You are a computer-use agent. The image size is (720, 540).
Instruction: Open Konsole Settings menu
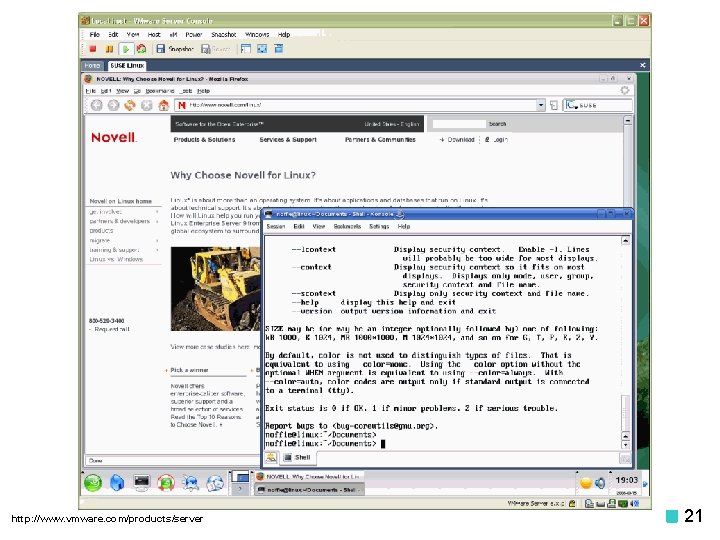pos(379,226)
